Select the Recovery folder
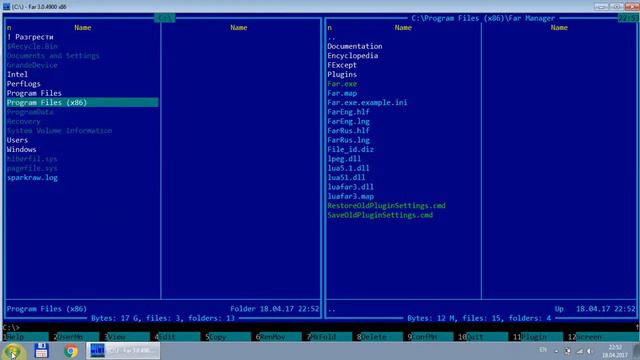Viewport: 640px width, 360px height. pyautogui.click(x=24, y=122)
